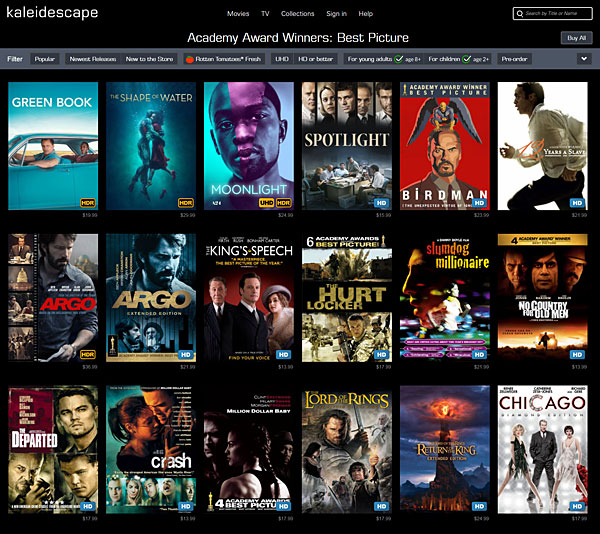
Task: Click the search magnifier icon
Action: pos(520,14)
